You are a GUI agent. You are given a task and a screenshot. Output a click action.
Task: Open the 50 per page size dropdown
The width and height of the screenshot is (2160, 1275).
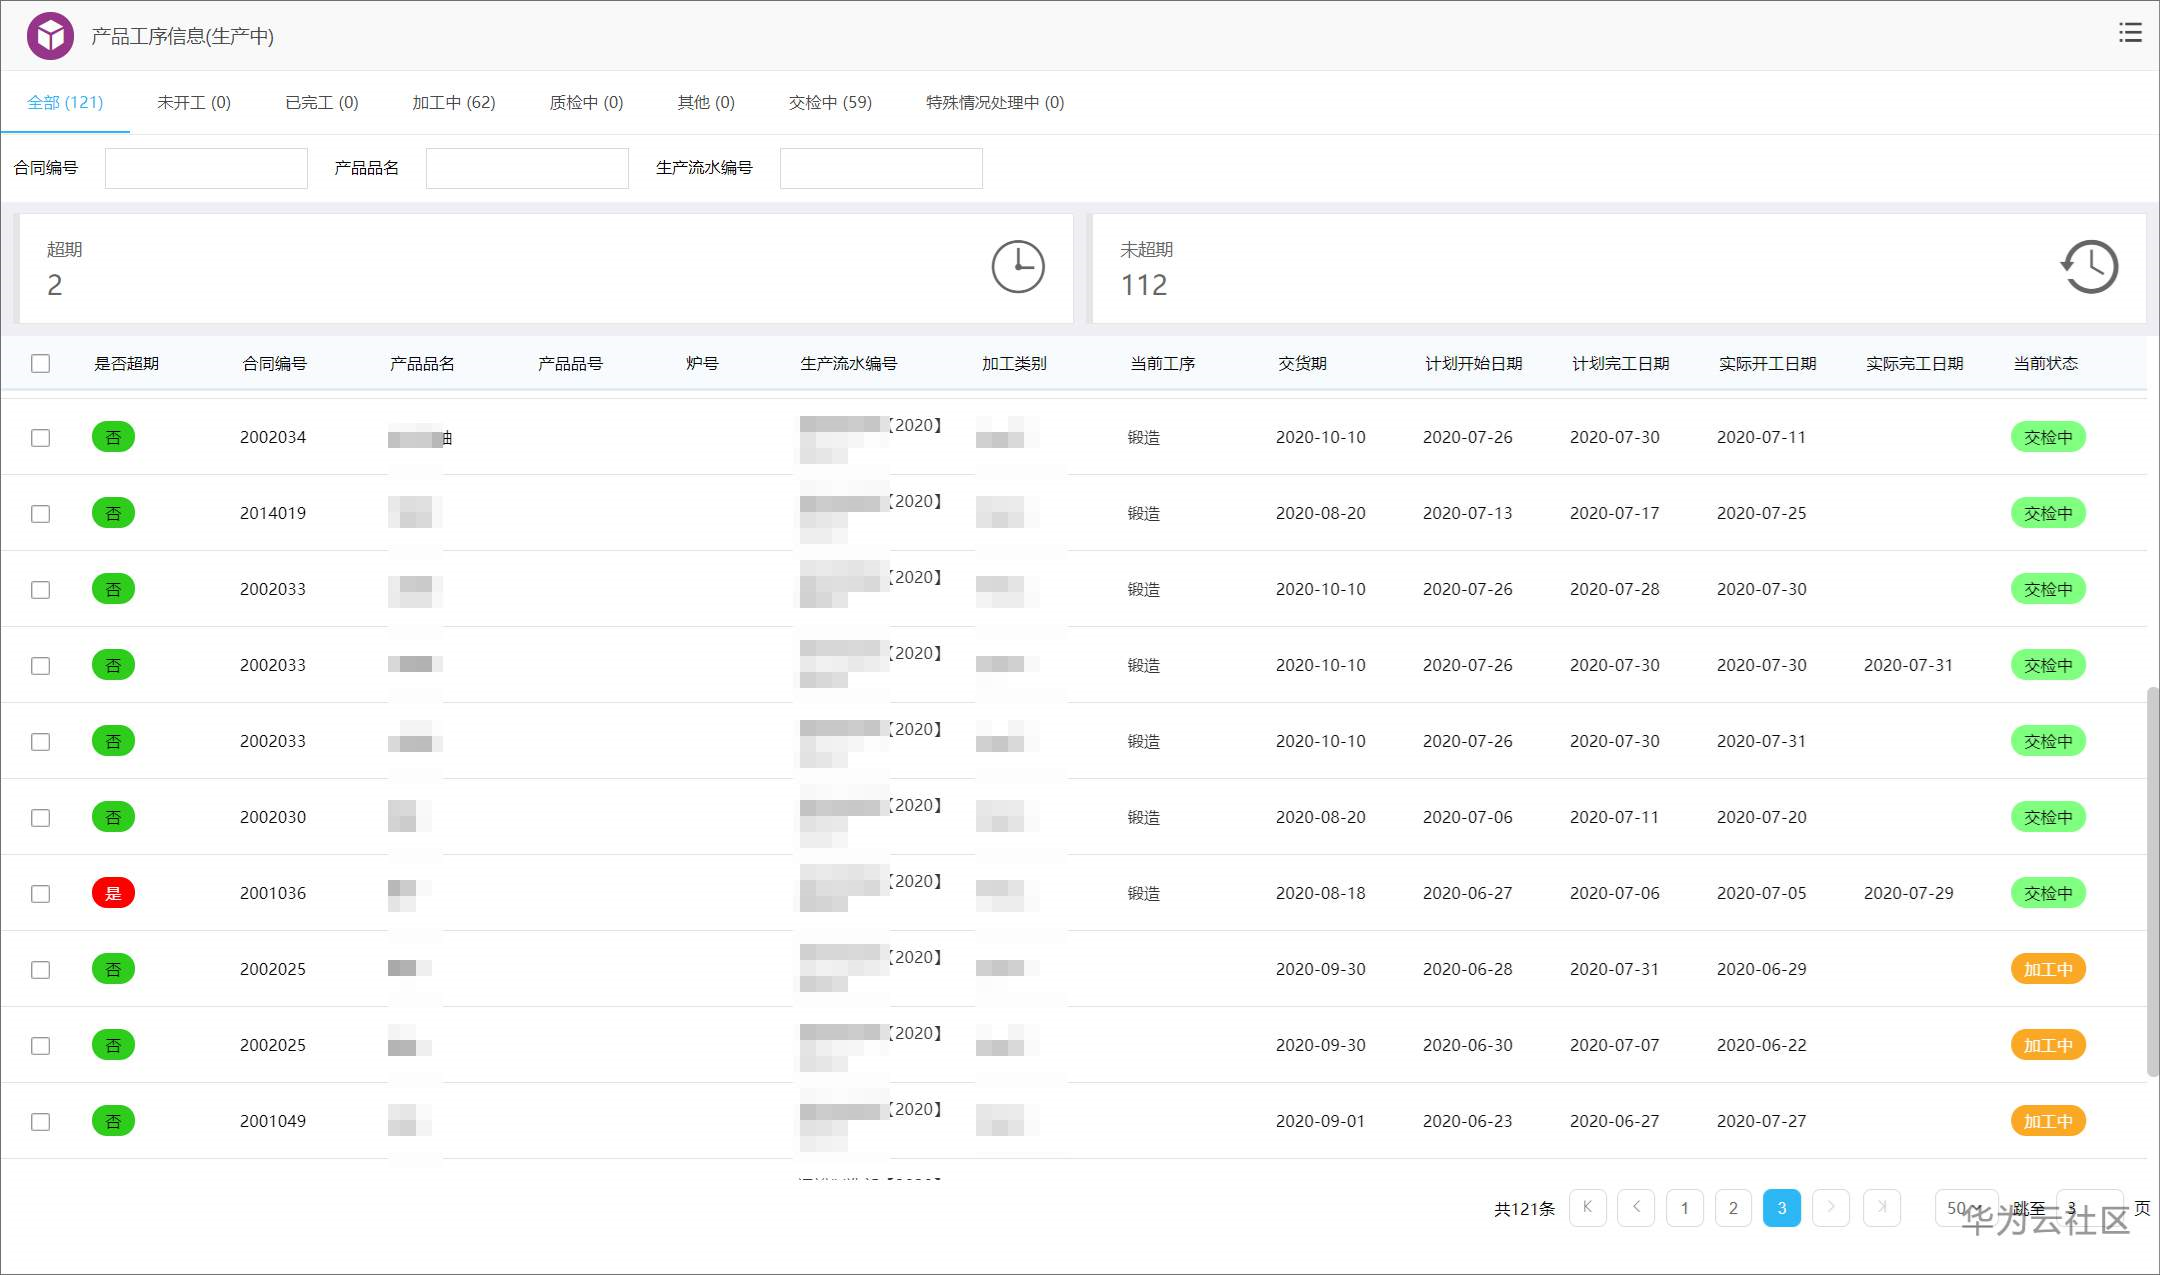1966,1208
